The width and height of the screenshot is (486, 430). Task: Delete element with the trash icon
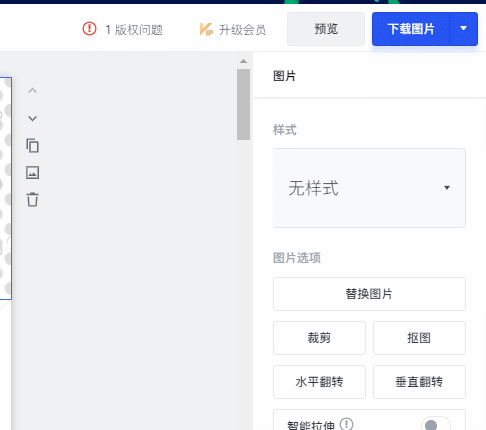click(32, 200)
